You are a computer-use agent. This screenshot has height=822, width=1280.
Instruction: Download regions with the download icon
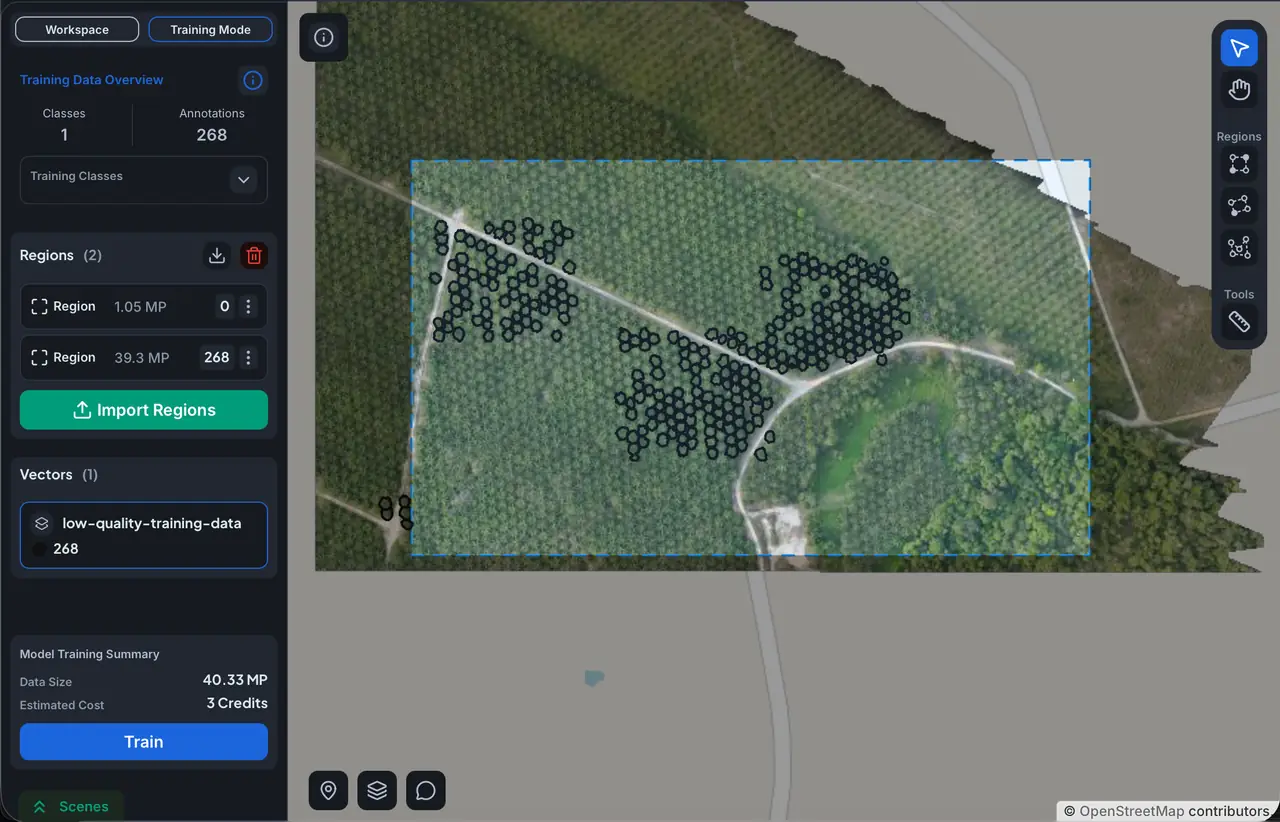coord(217,255)
